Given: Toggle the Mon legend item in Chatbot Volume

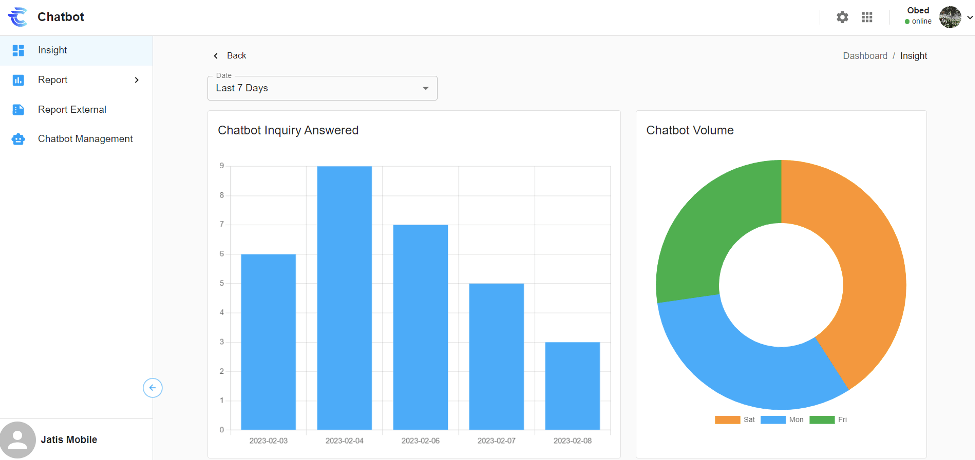Looking at the screenshot, I should (x=783, y=419).
